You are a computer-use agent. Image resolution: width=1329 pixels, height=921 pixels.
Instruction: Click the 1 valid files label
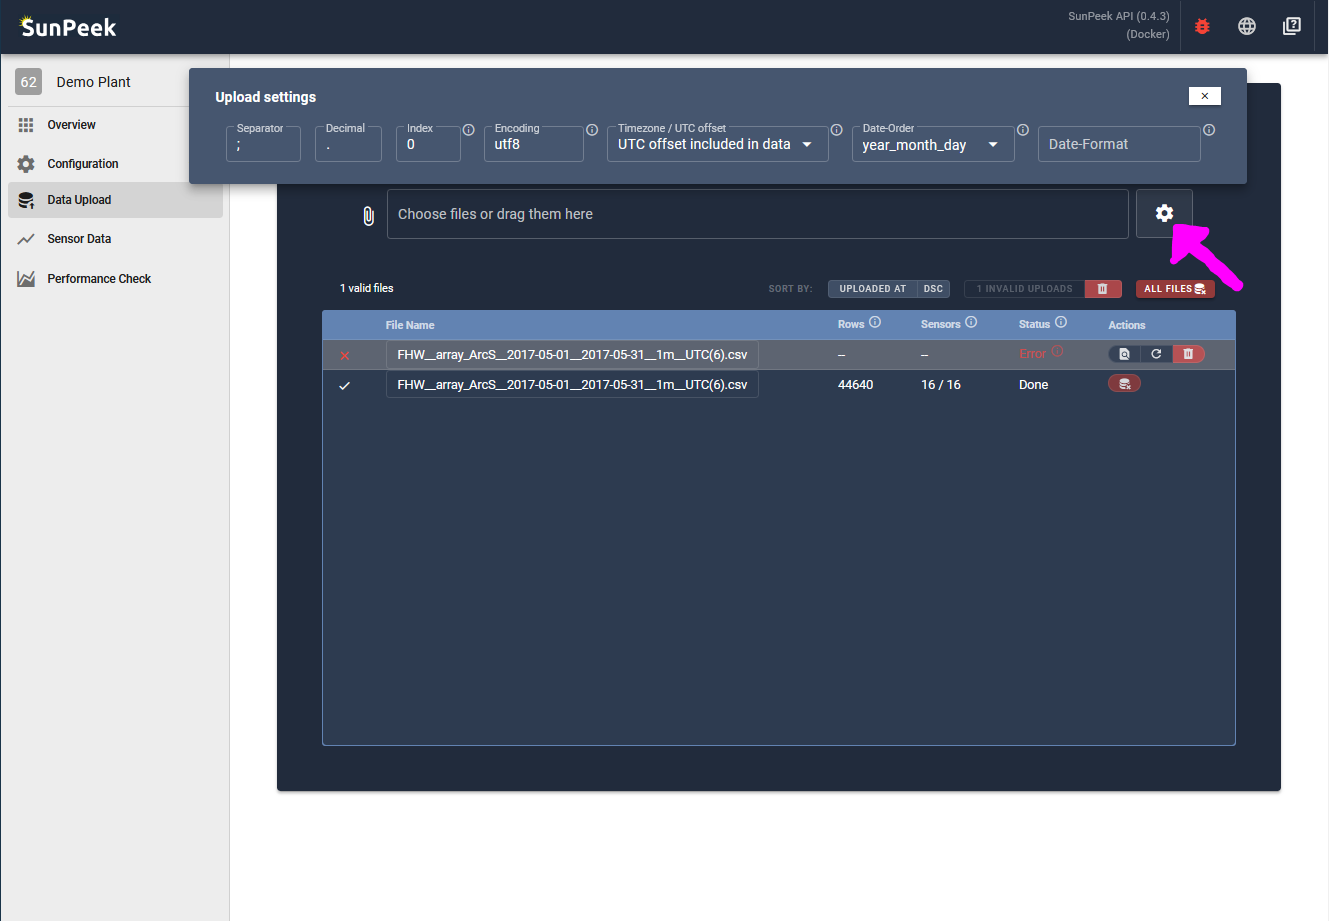pyautogui.click(x=367, y=288)
